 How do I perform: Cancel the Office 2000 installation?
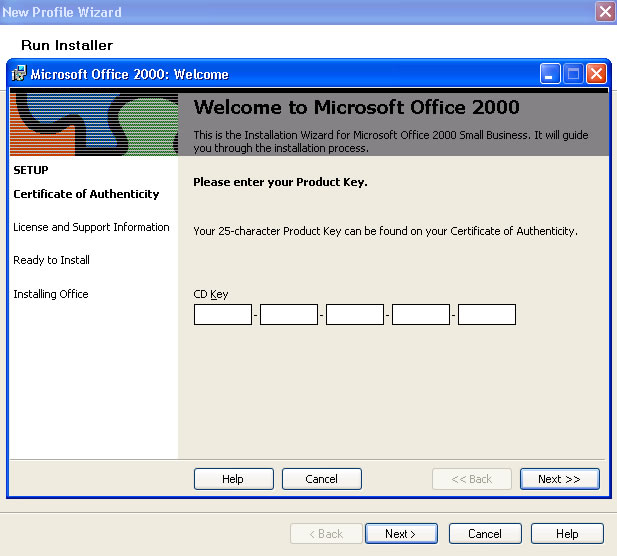tap(322, 479)
